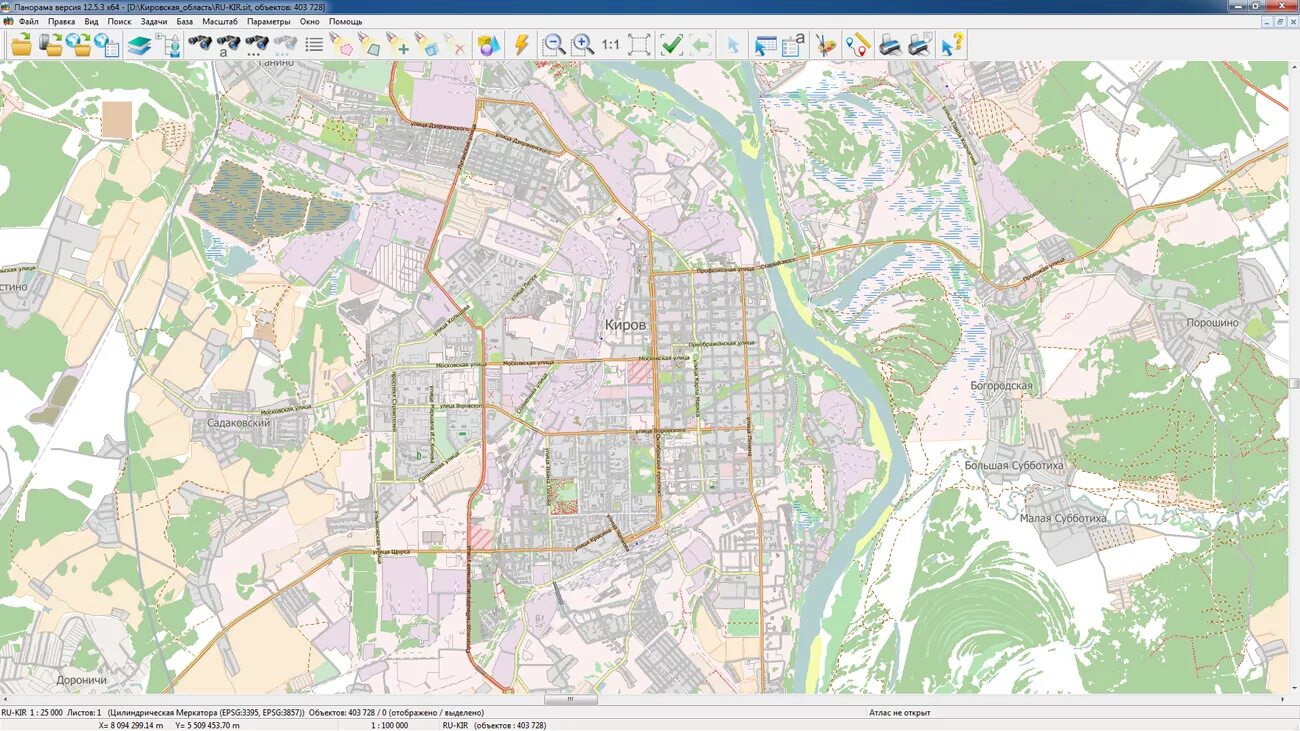Click binoculars with dots search icon
The height and width of the screenshot is (731, 1300).
coord(258,44)
